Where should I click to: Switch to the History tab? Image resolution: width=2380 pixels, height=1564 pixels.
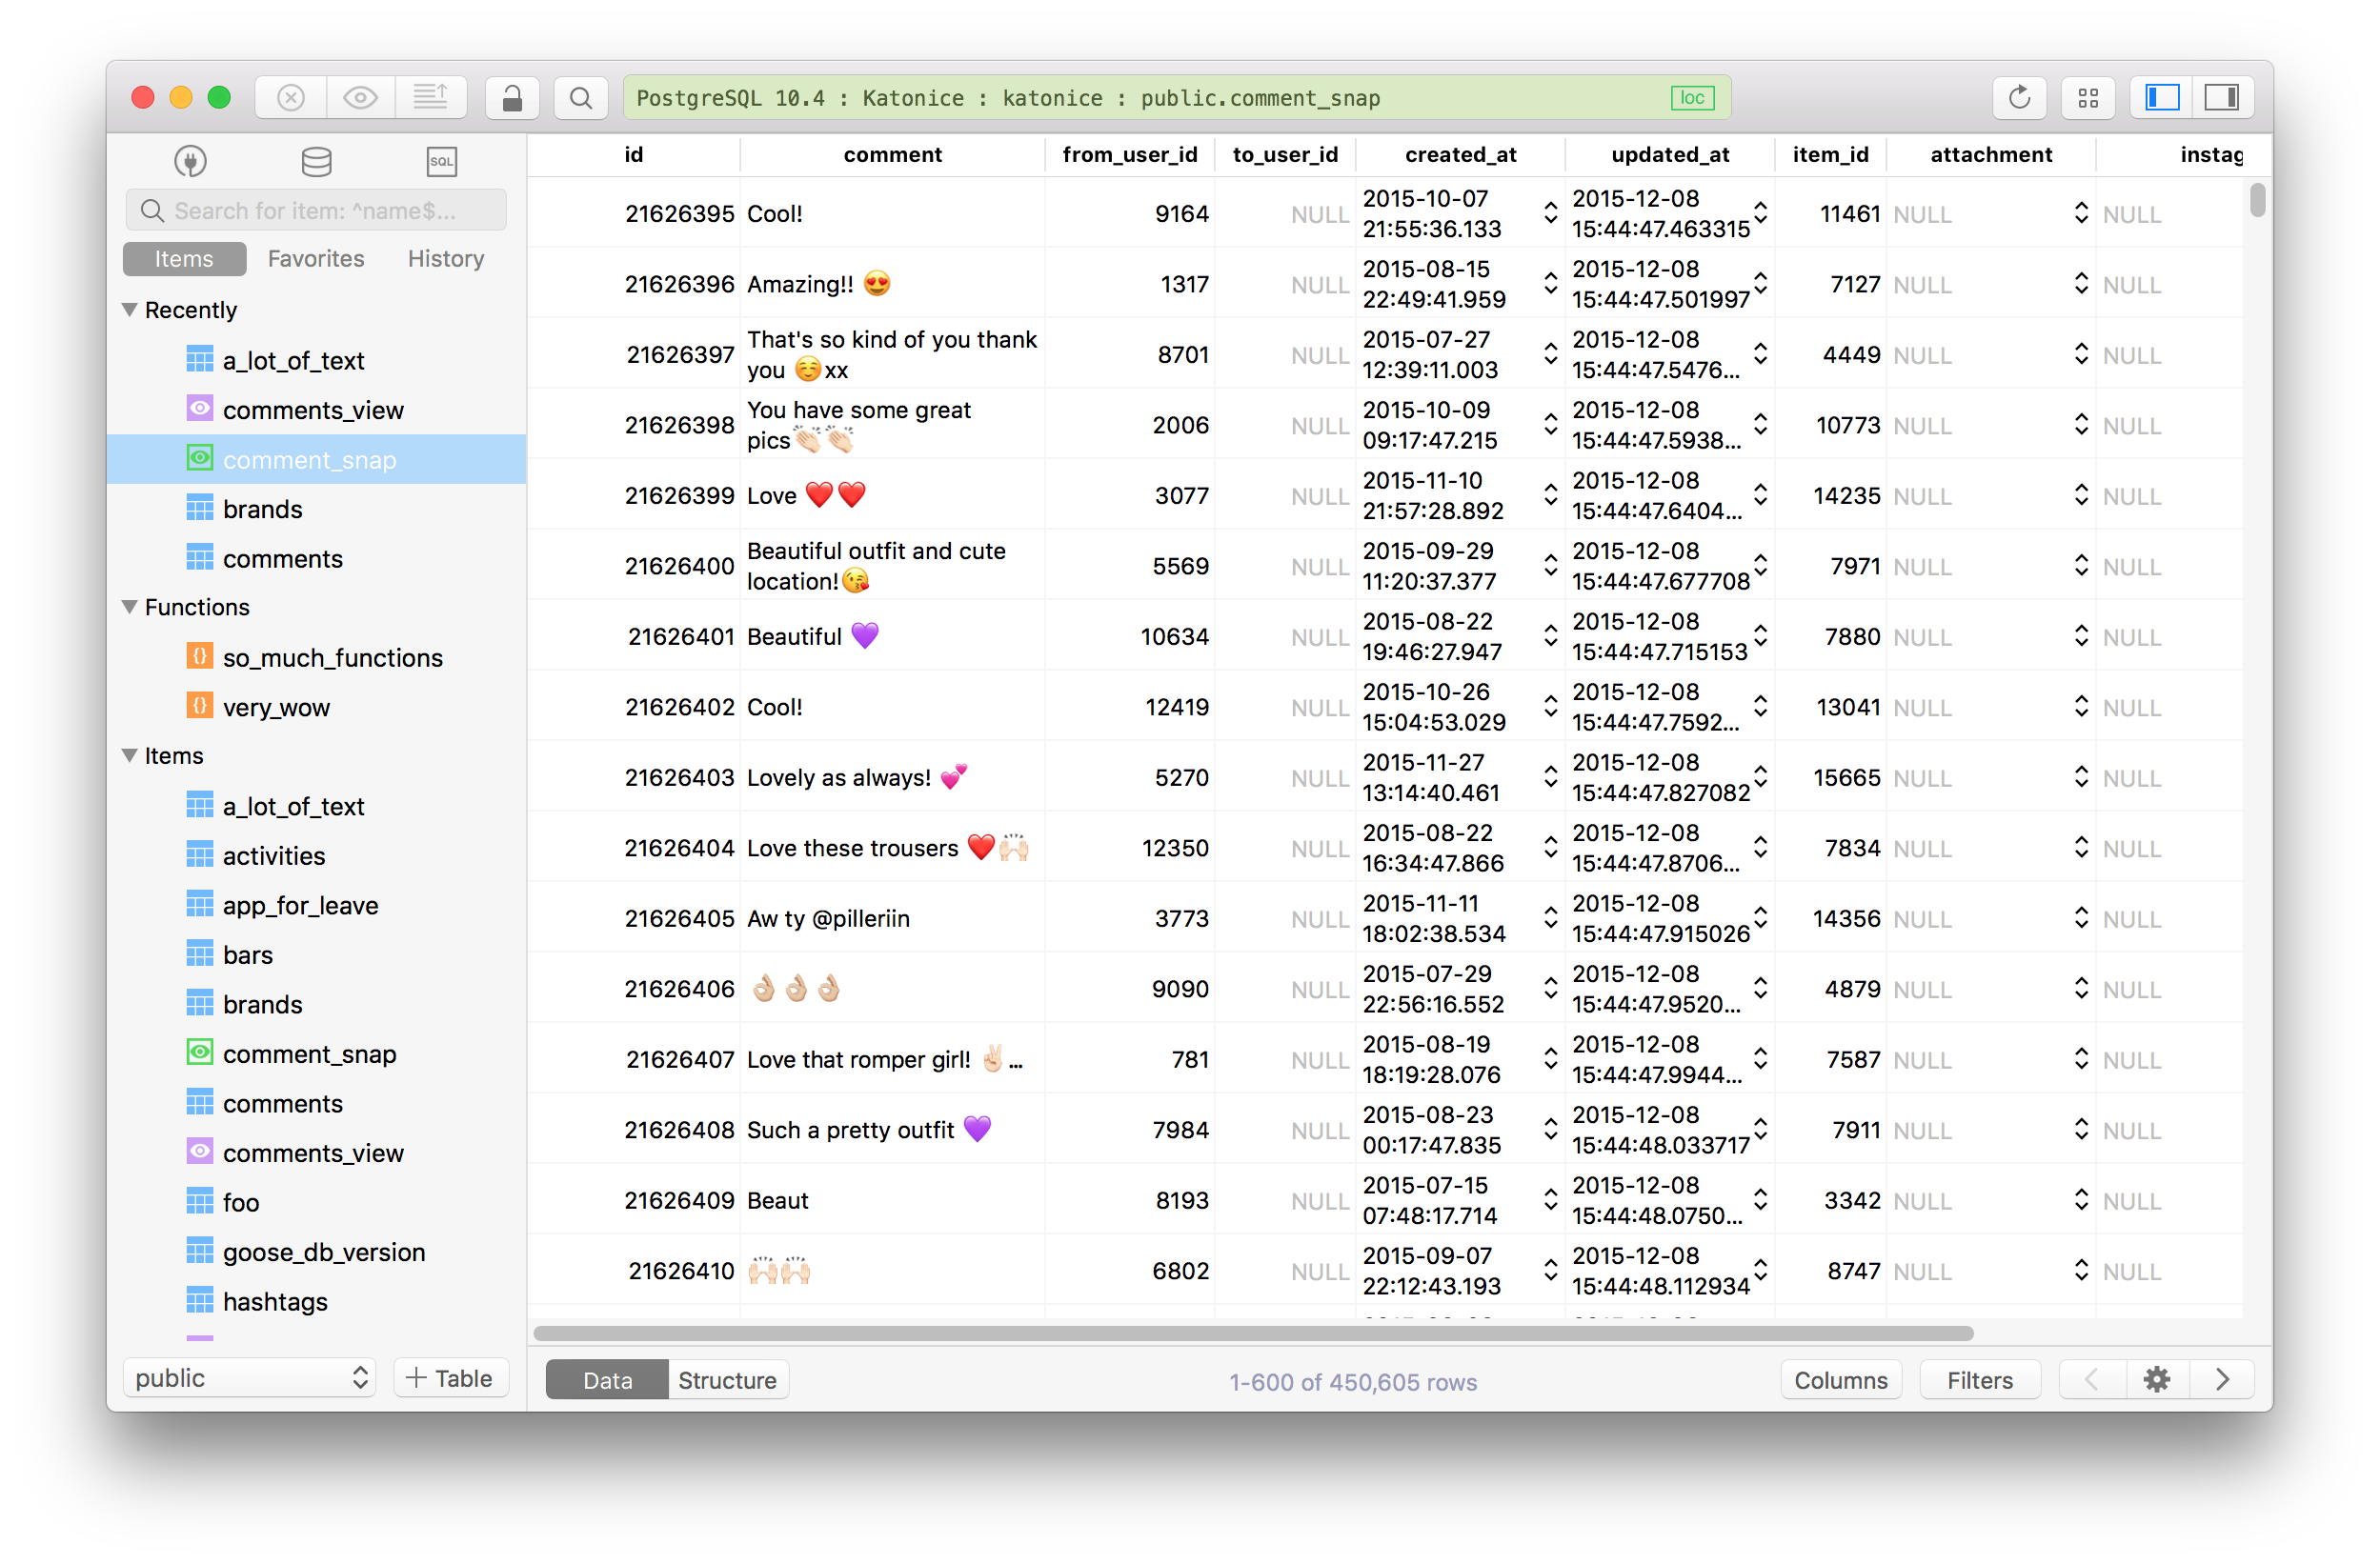(444, 258)
